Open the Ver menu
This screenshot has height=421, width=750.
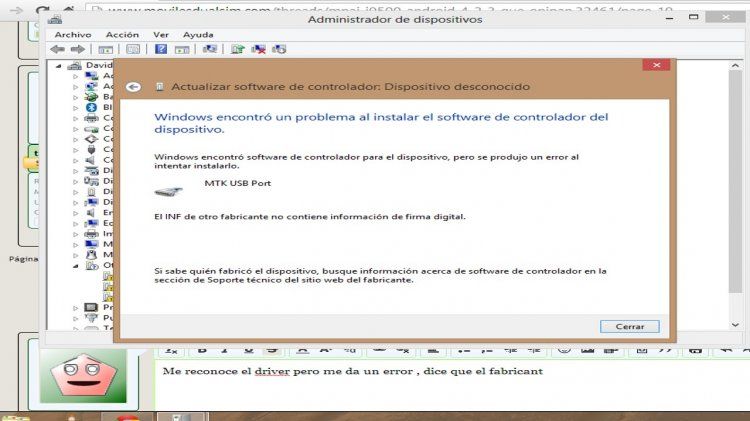[161, 34]
